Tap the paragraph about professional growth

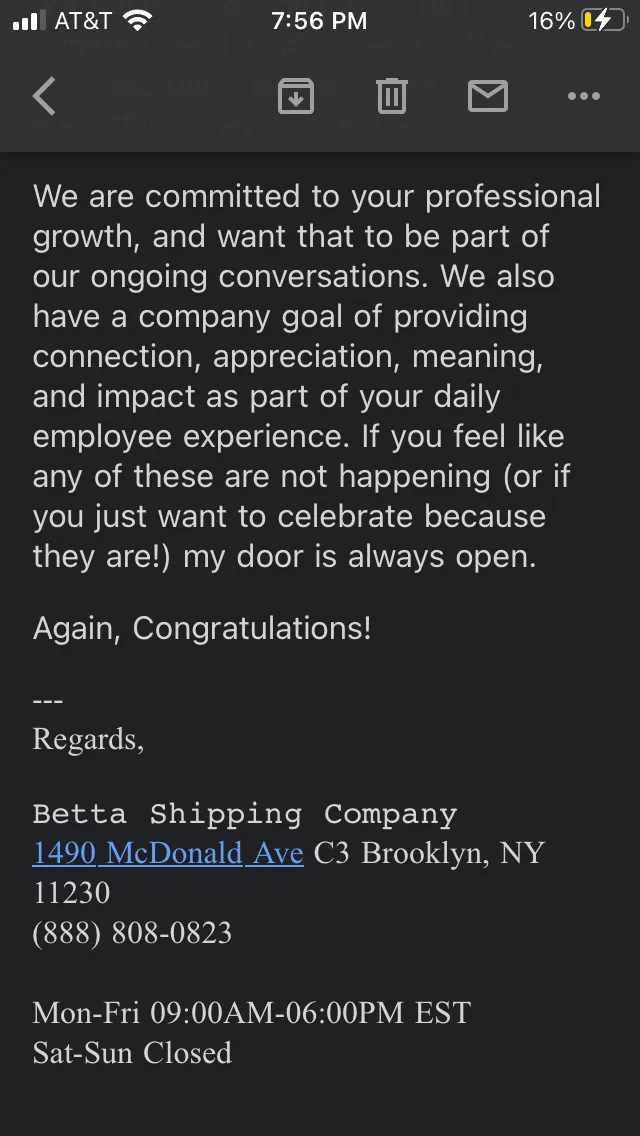coord(317,376)
